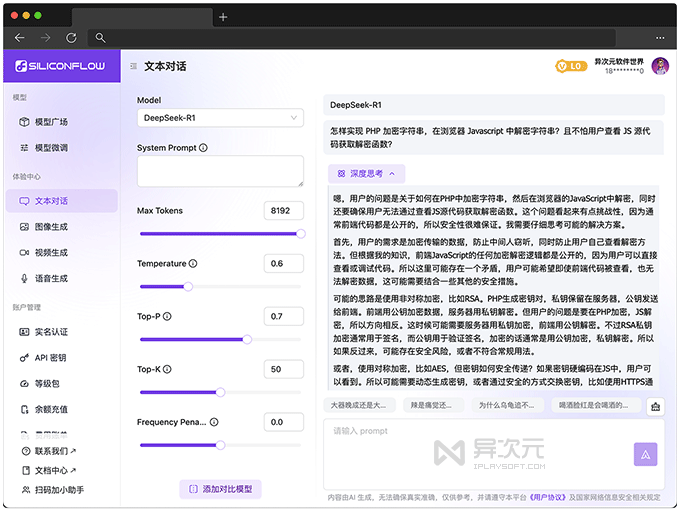Click the System Prompt text area

click(x=220, y=171)
